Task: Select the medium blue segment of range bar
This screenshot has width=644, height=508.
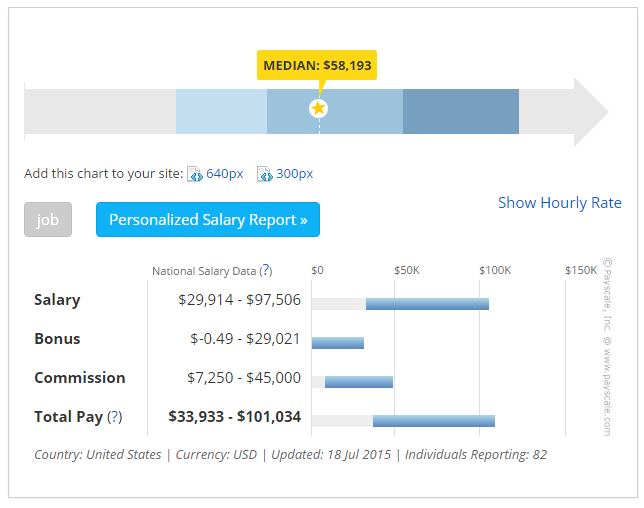Action: coord(335,111)
